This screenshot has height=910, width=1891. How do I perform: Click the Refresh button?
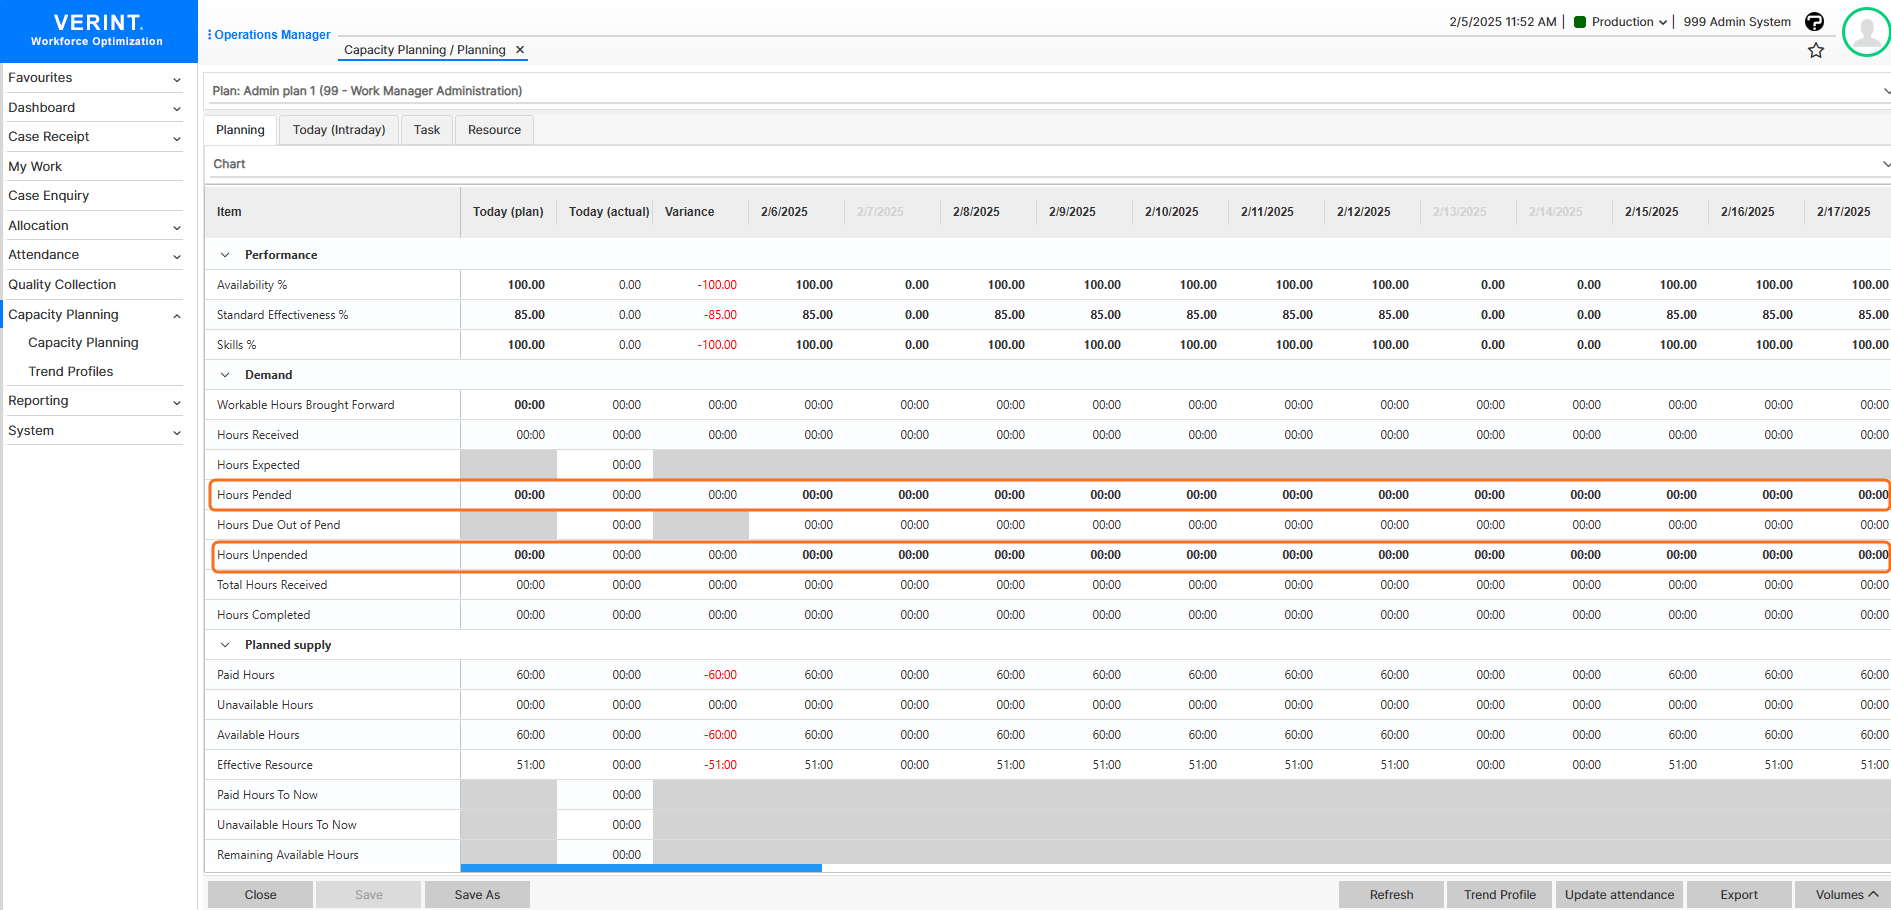click(x=1390, y=894)
